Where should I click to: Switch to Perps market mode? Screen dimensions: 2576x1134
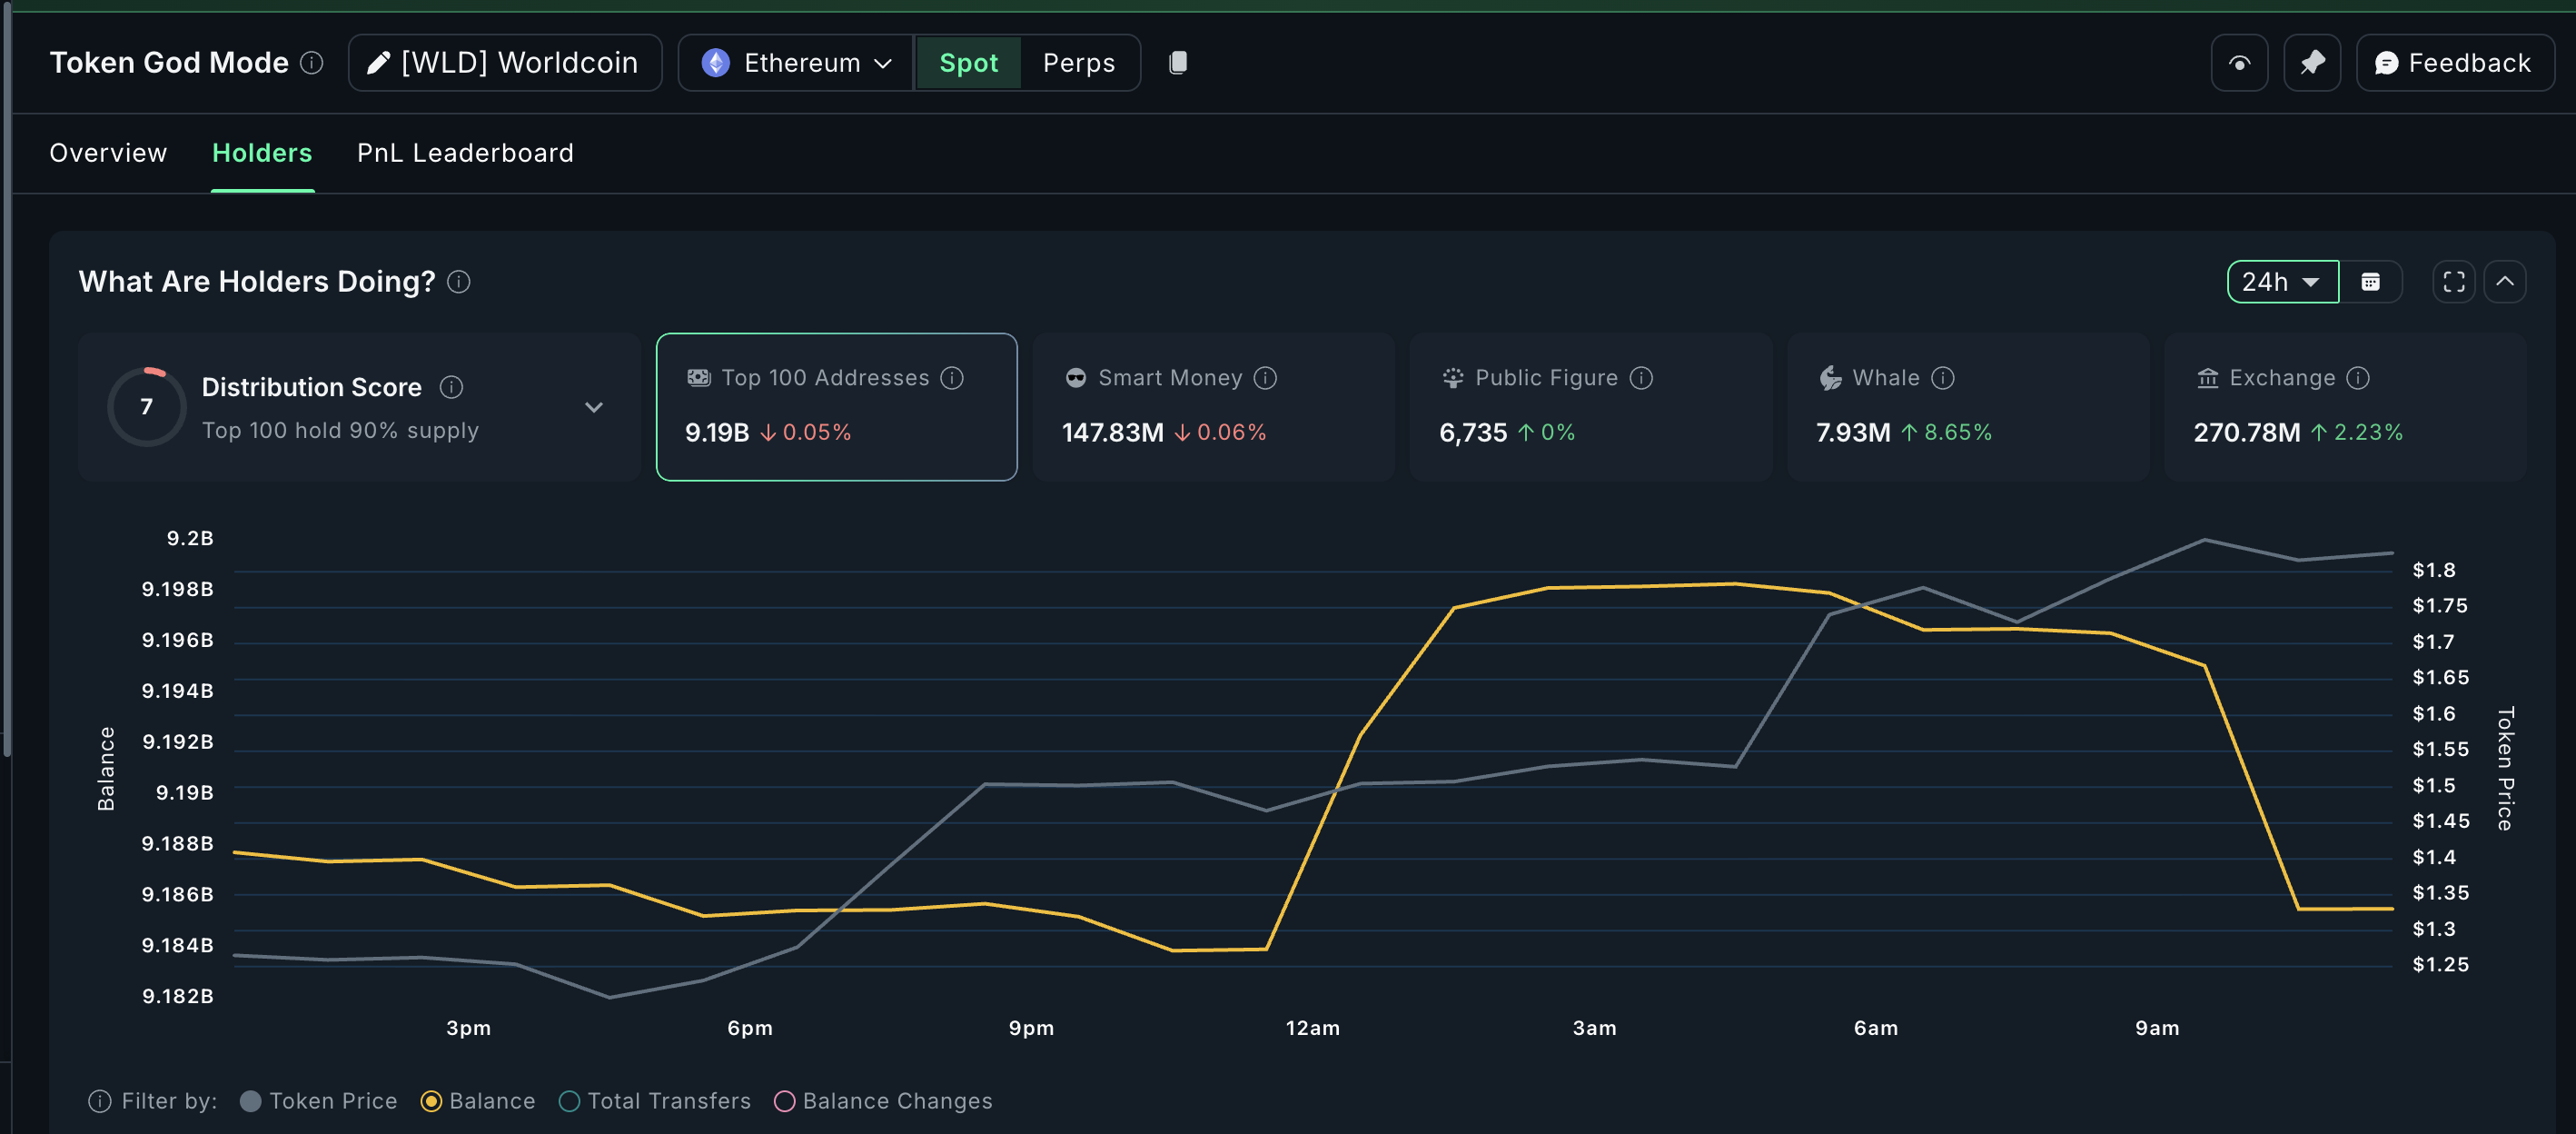click(x=1078, y=63)
